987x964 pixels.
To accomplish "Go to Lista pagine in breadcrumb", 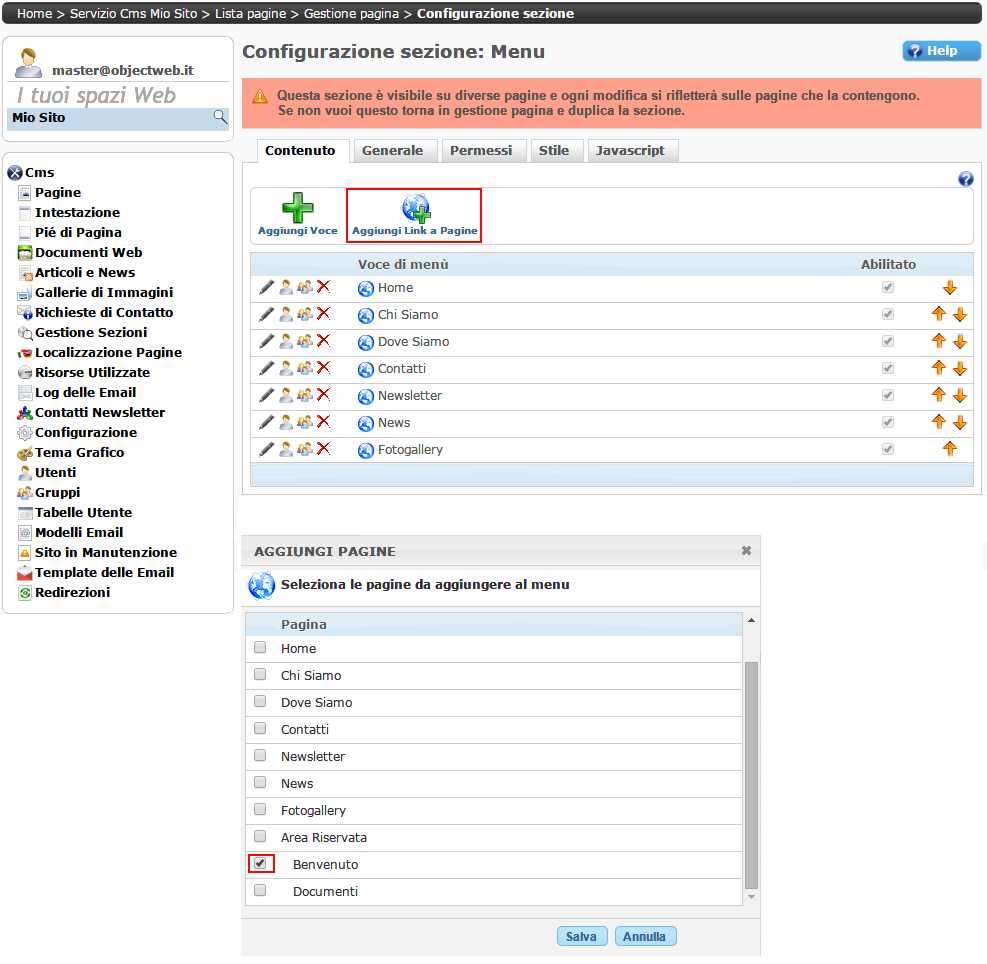I will click(x=252, y=14).
